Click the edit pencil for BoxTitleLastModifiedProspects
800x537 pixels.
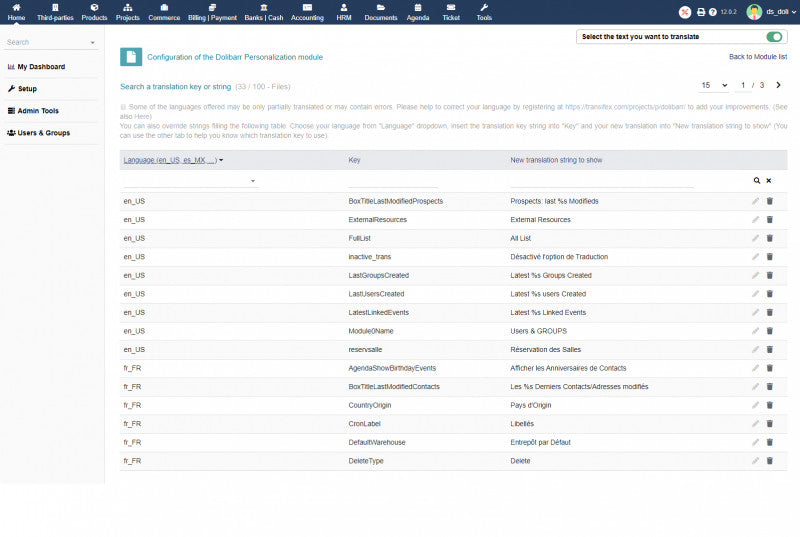756,201
